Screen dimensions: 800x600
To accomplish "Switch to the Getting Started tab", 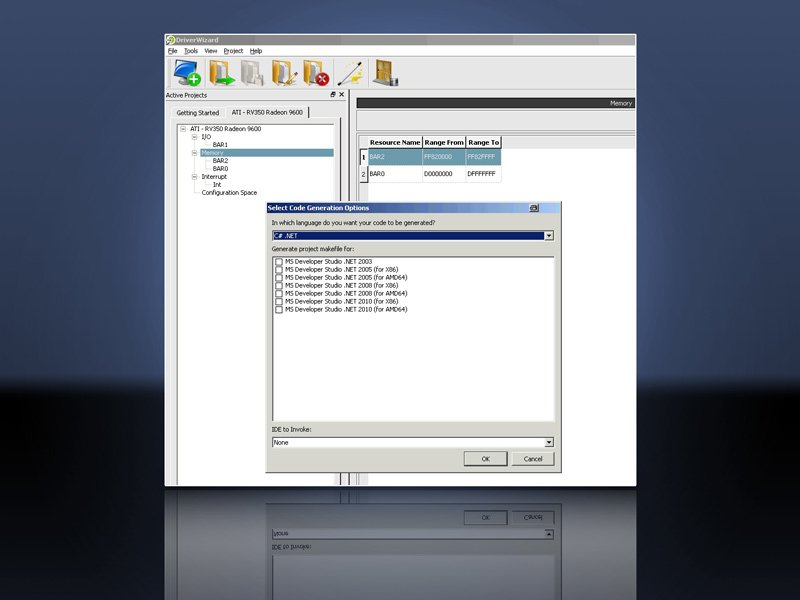I will pyautogui.click(x=198, y=113).
